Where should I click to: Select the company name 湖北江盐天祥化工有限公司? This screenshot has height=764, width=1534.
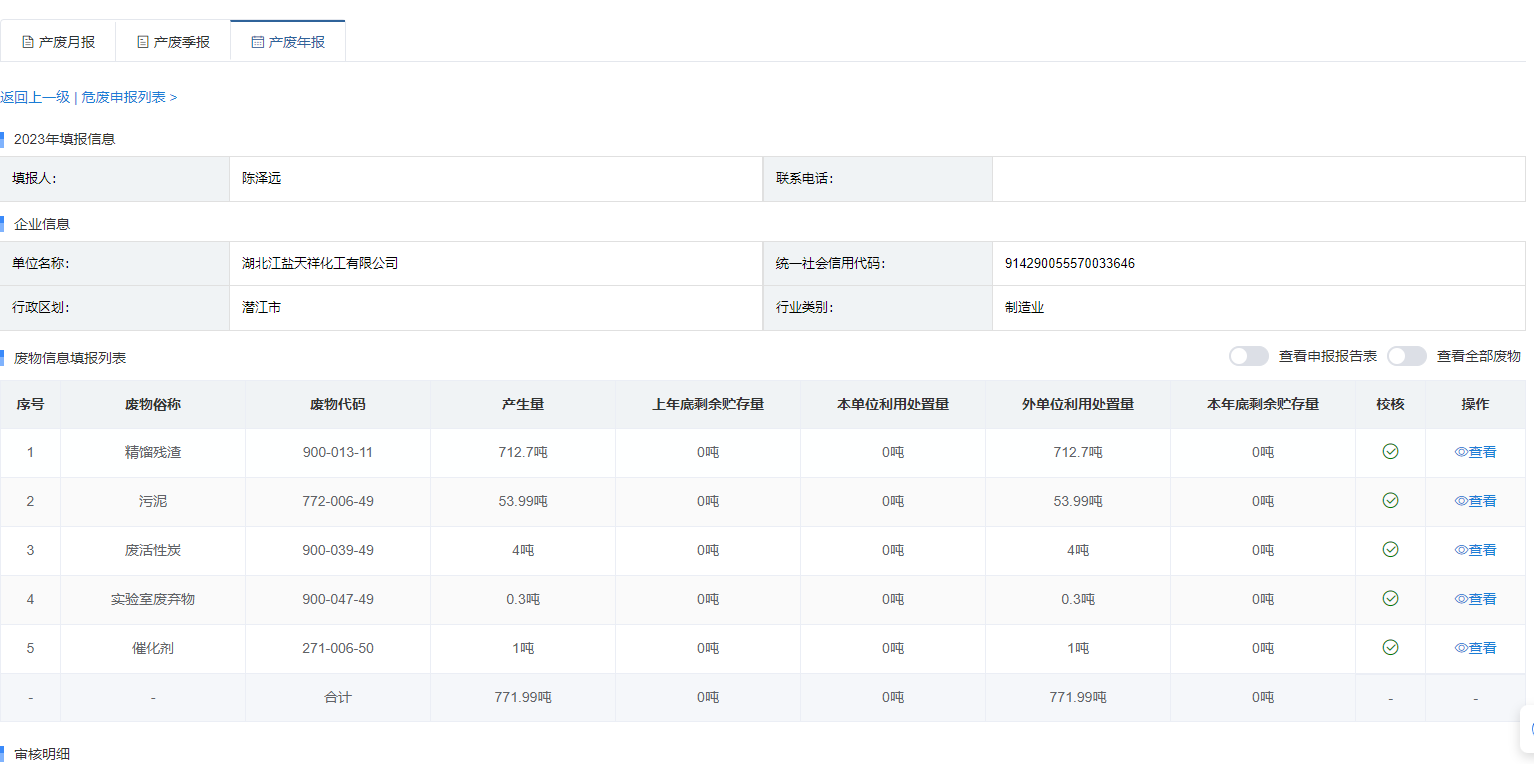[x=320, y=263]
